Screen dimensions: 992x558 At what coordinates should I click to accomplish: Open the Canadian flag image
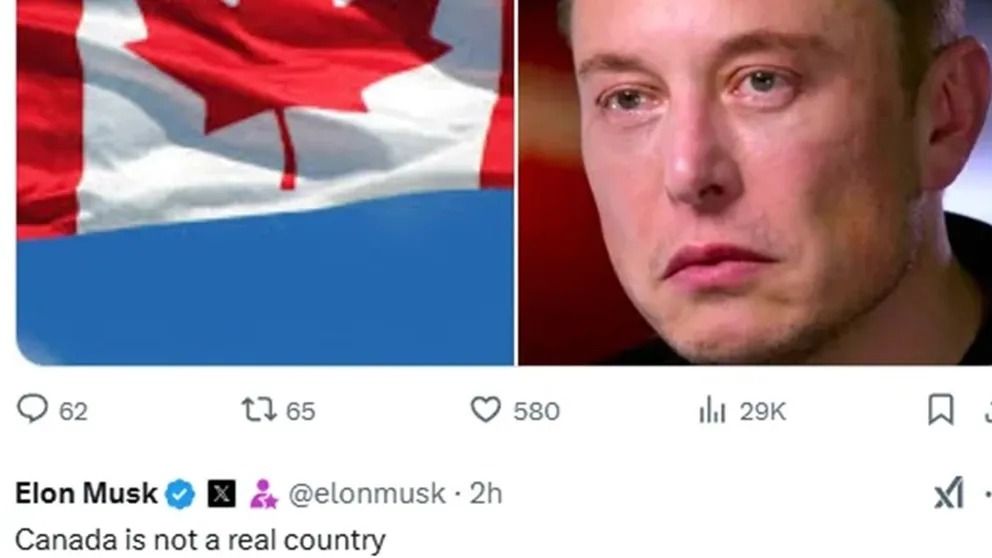[x=265, y=182]
